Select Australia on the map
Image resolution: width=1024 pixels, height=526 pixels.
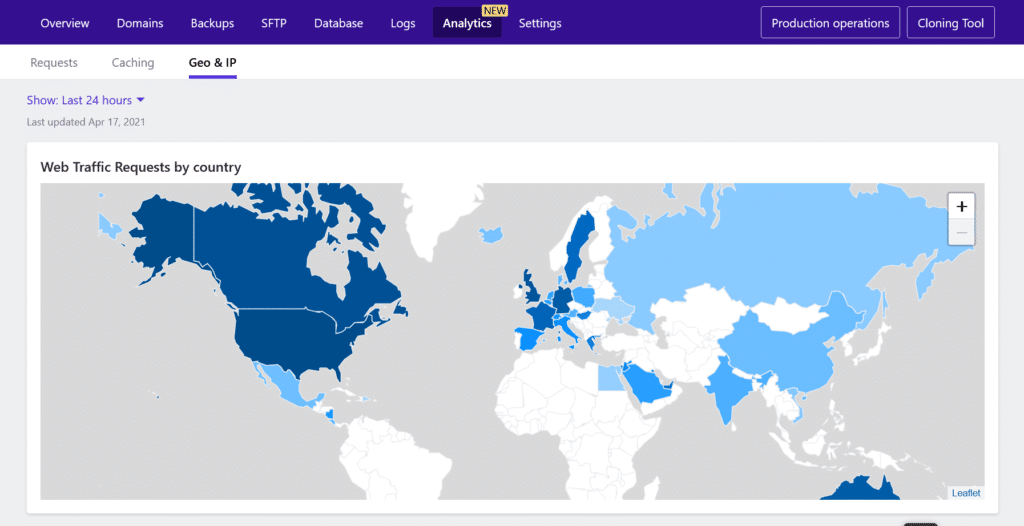(859, 490)
